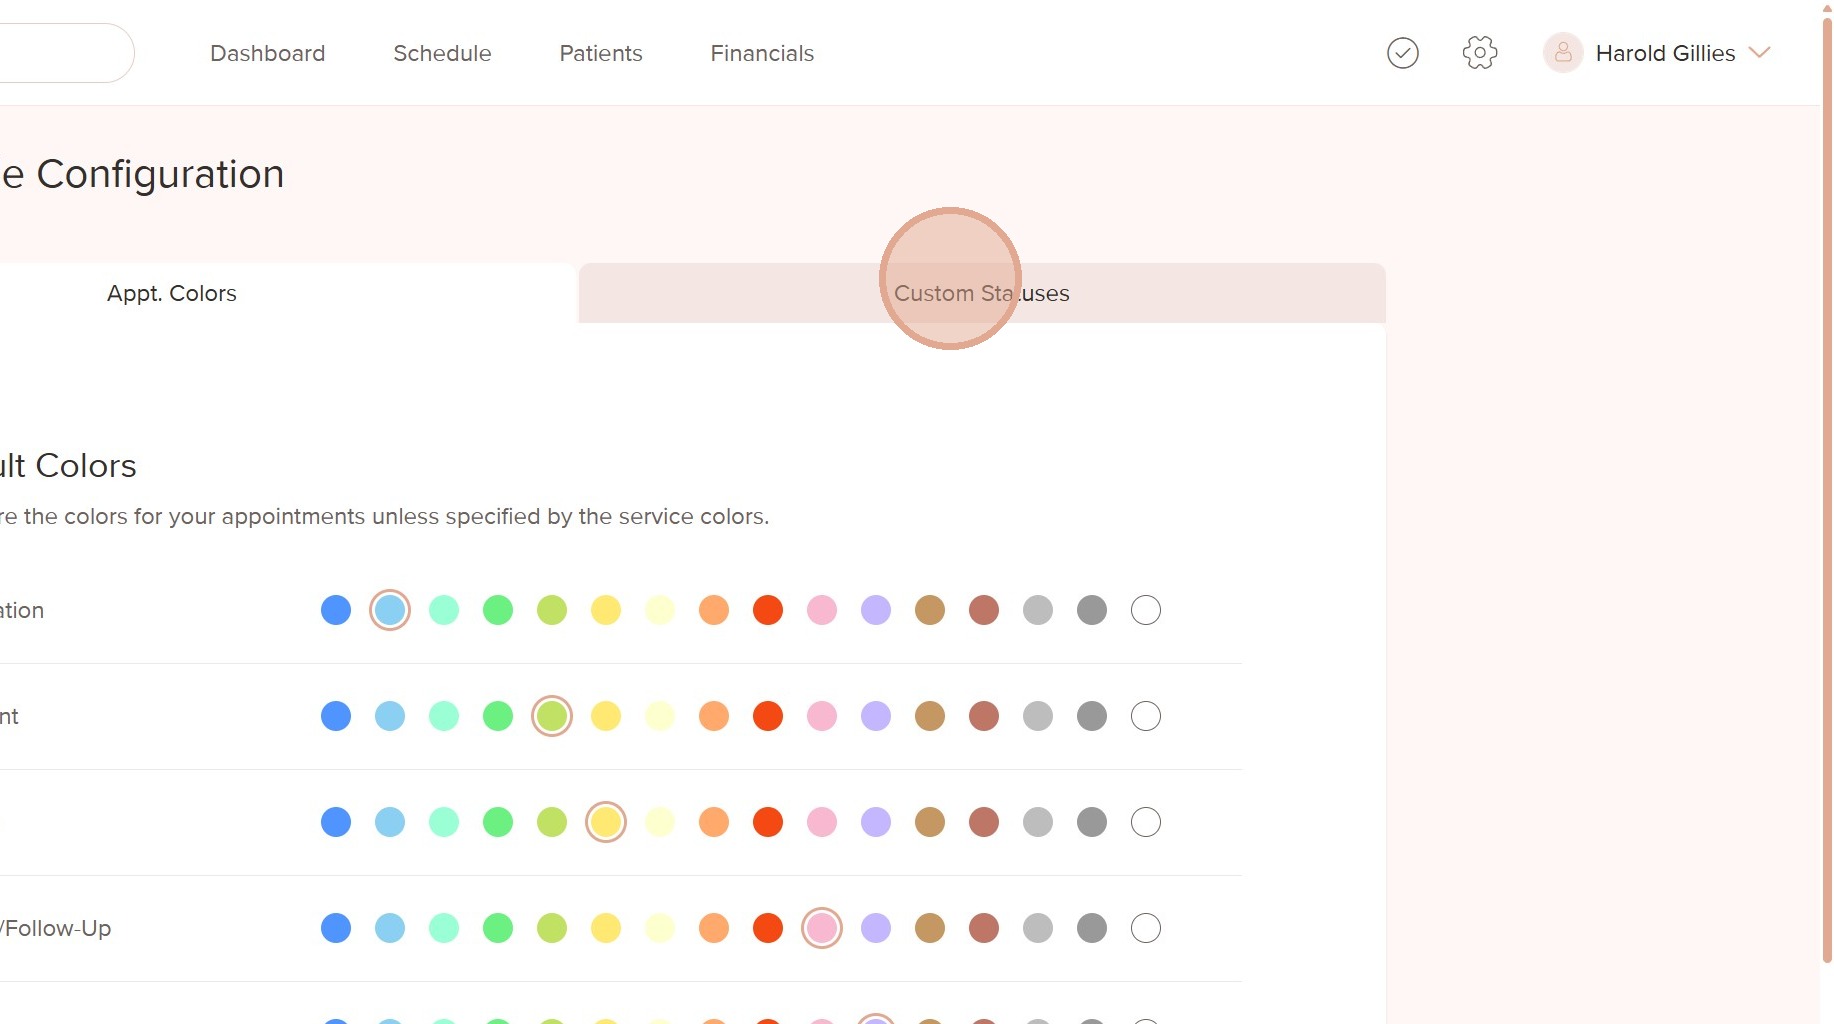Open the Schedule menu item
Image resolution: width=1834 pixels, height=1024 pixels.
442,53
